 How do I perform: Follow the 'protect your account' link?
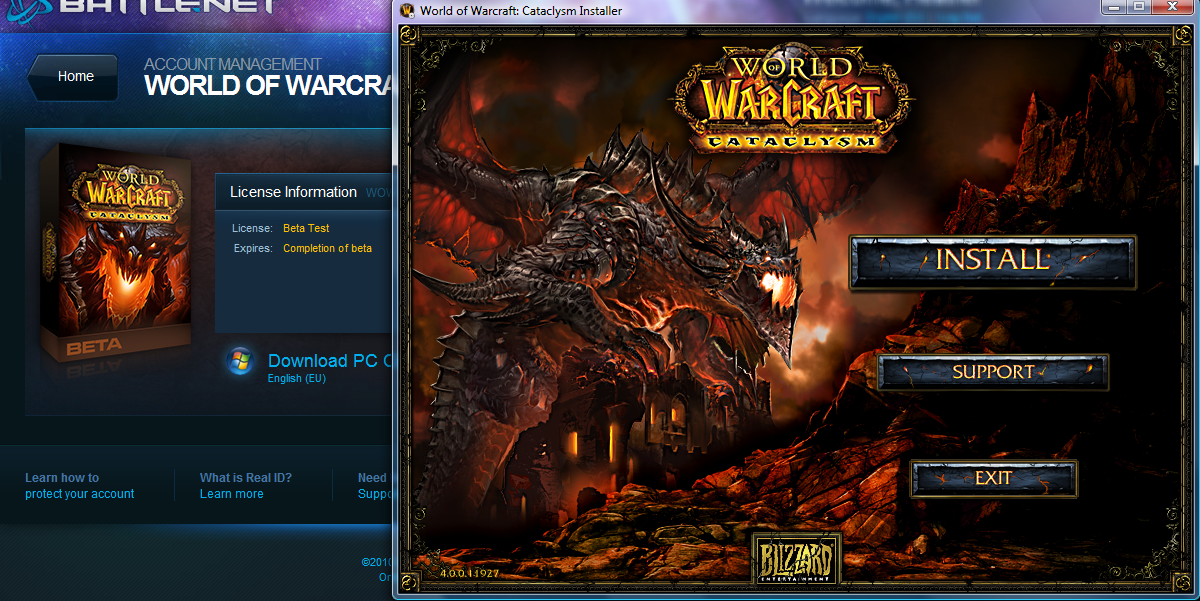(80, 494)
